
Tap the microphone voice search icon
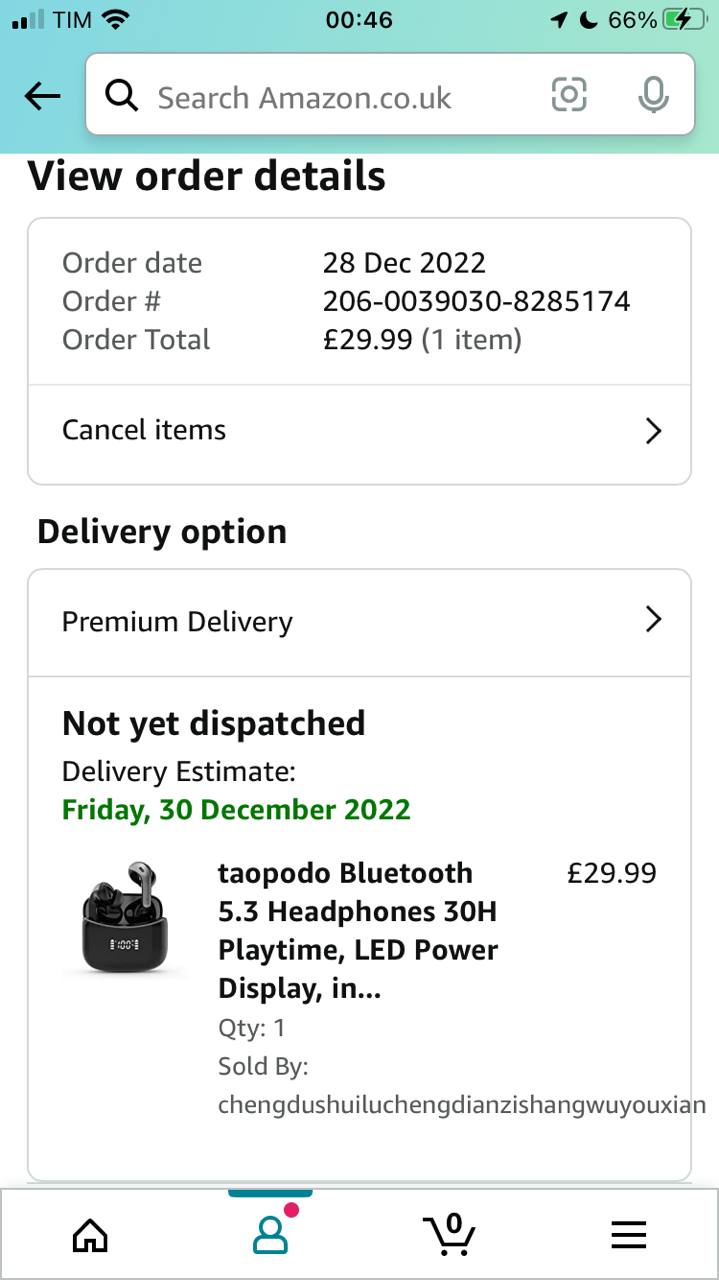tap(653, 96)
